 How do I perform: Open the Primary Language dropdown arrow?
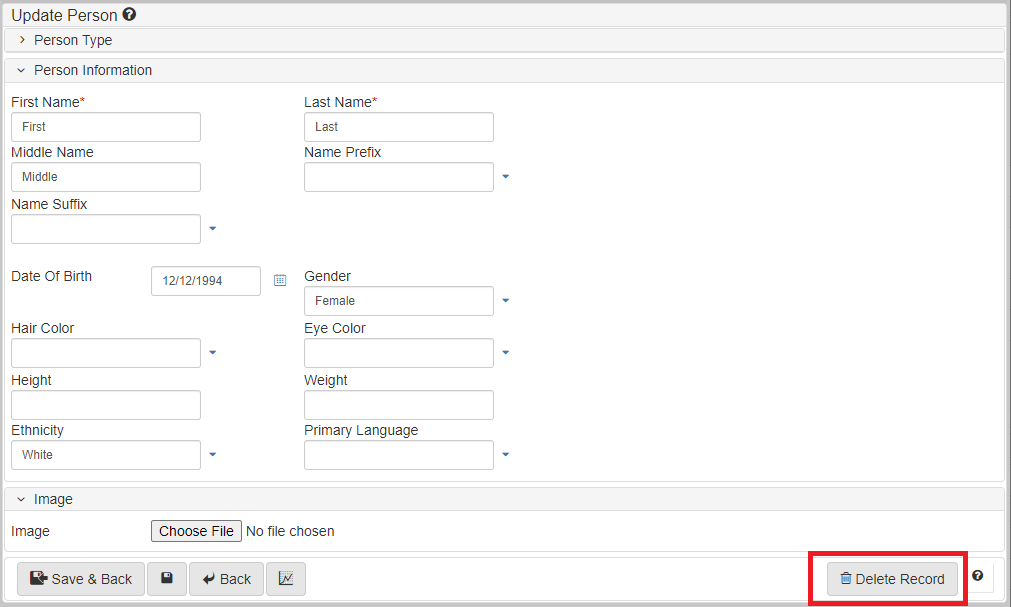point(505,455)
